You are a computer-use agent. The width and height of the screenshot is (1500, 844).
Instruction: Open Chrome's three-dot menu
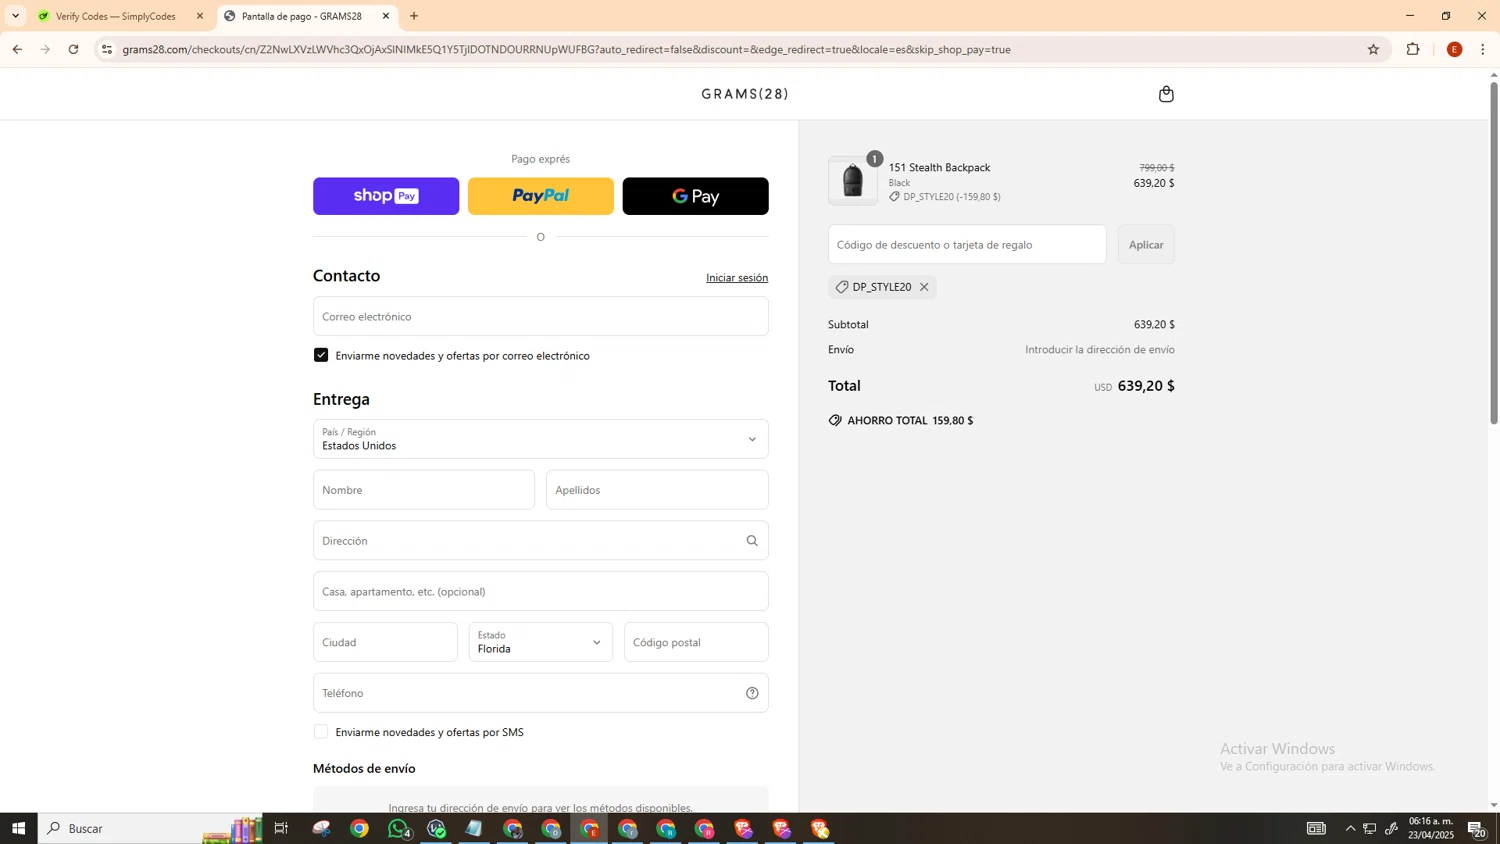1483,49
